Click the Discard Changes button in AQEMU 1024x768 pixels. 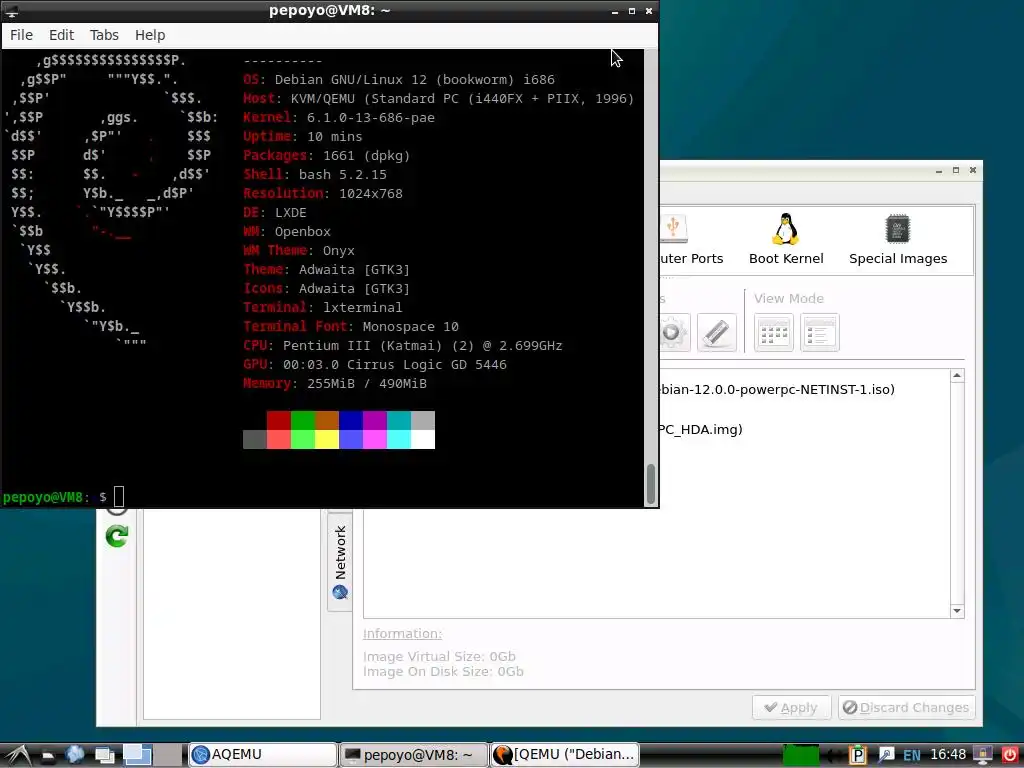pos(906,707)
